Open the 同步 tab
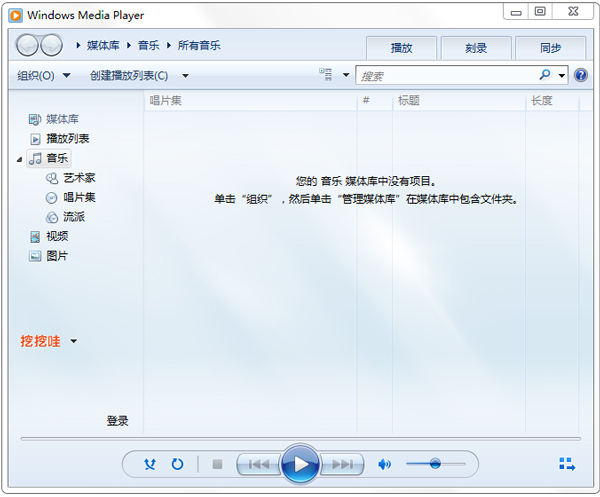 (x=551, y=48)
